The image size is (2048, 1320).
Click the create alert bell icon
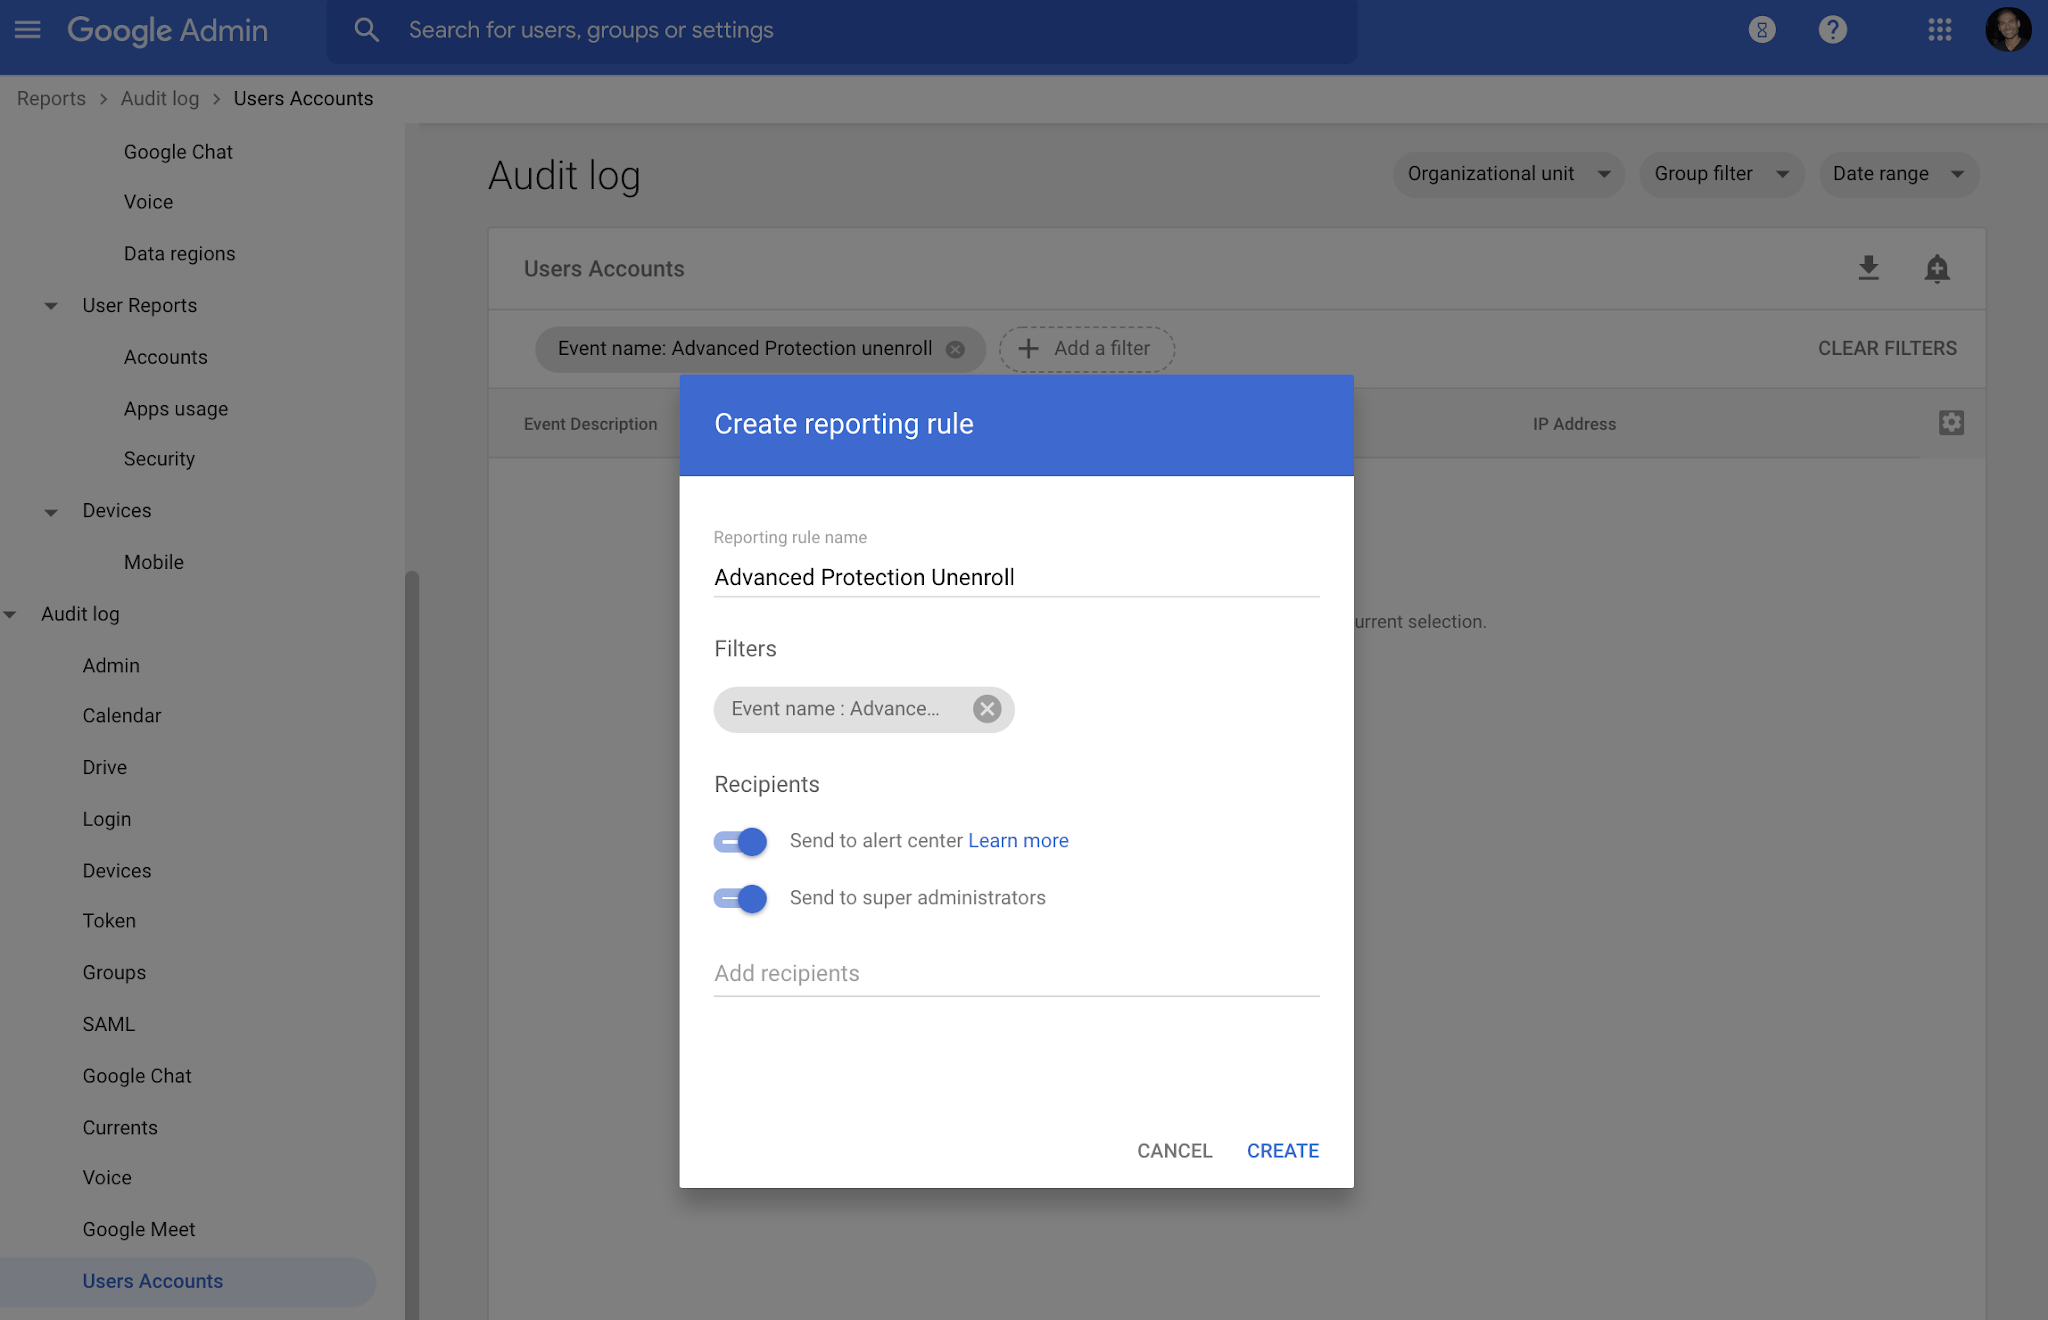pos(1938,268)
